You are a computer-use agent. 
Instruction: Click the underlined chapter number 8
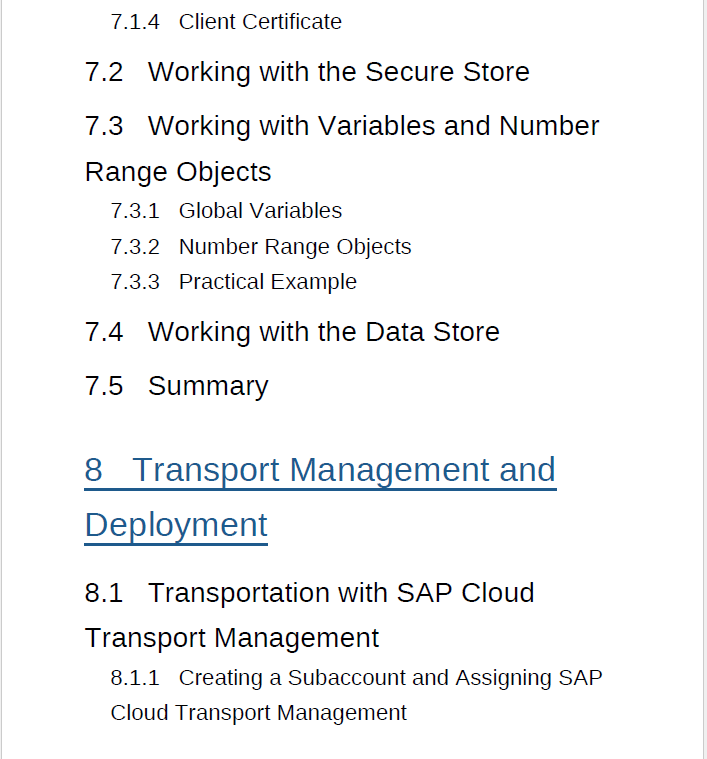[94, 470]
